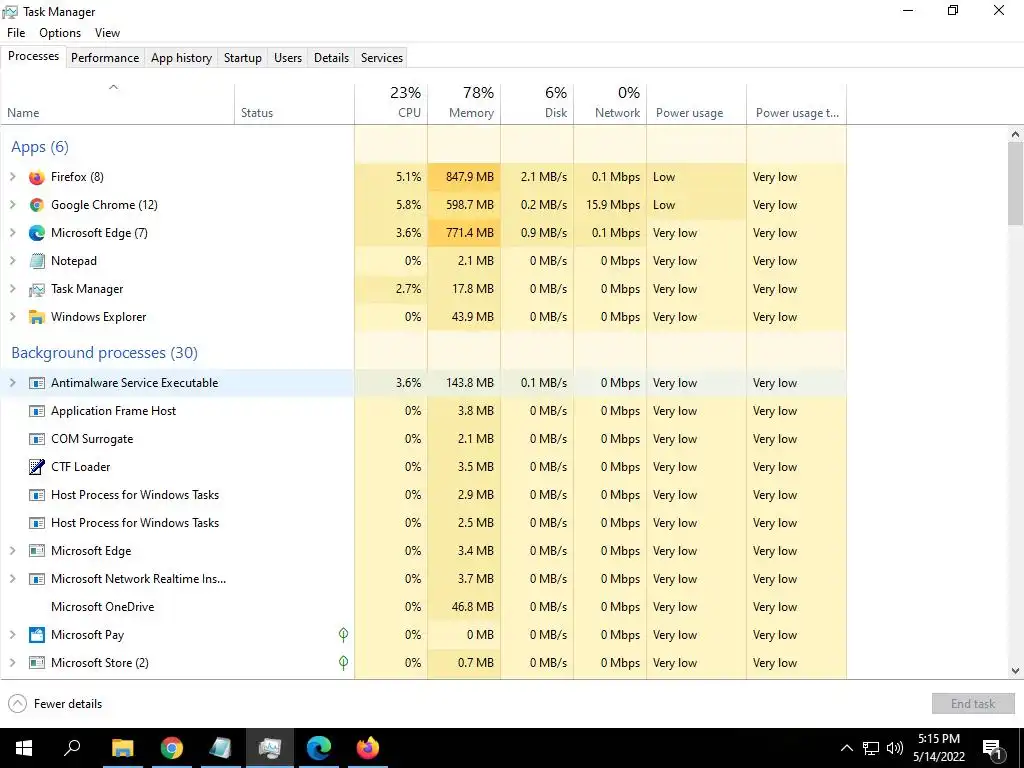Expand Antimalware Service Executable entry
The width and height of the screenshot is (1024, 768).
coord(12,383)
